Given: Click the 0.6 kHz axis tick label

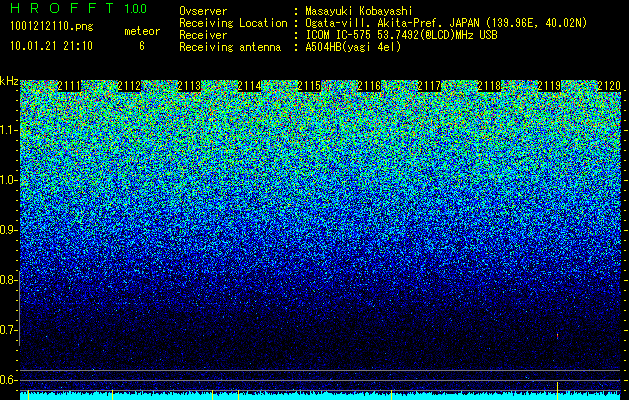Looking at the screenshot, I should [8, 380].
